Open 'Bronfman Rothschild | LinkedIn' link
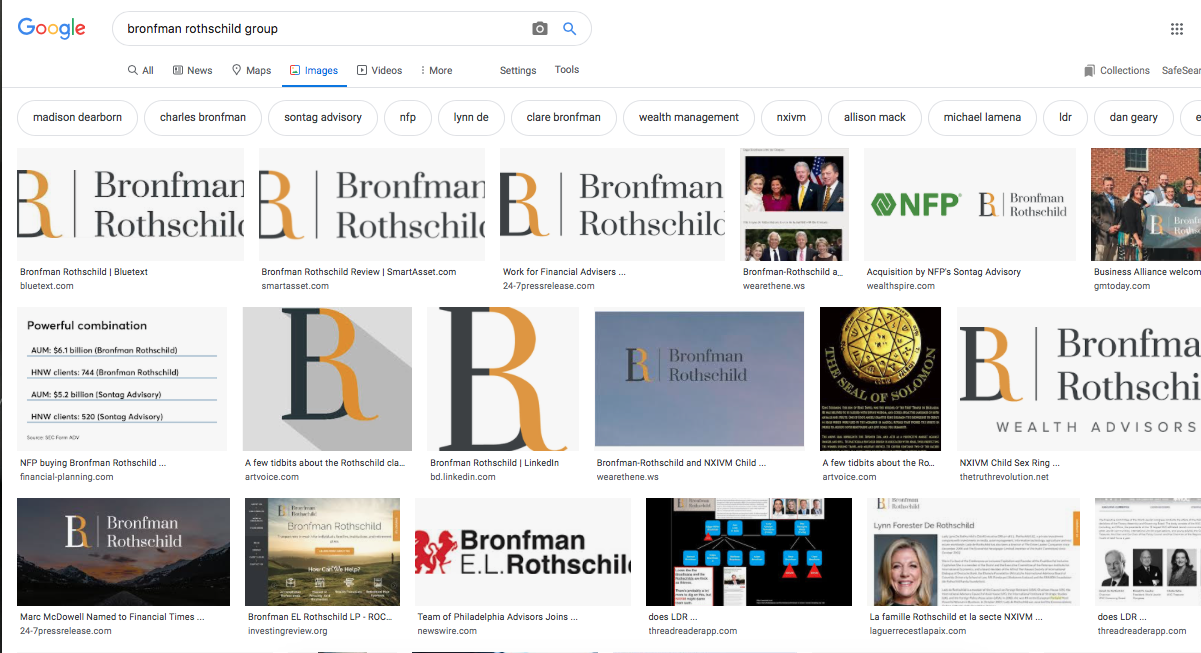The width and height of the screenshot is (1201, 653). [494, 463]
